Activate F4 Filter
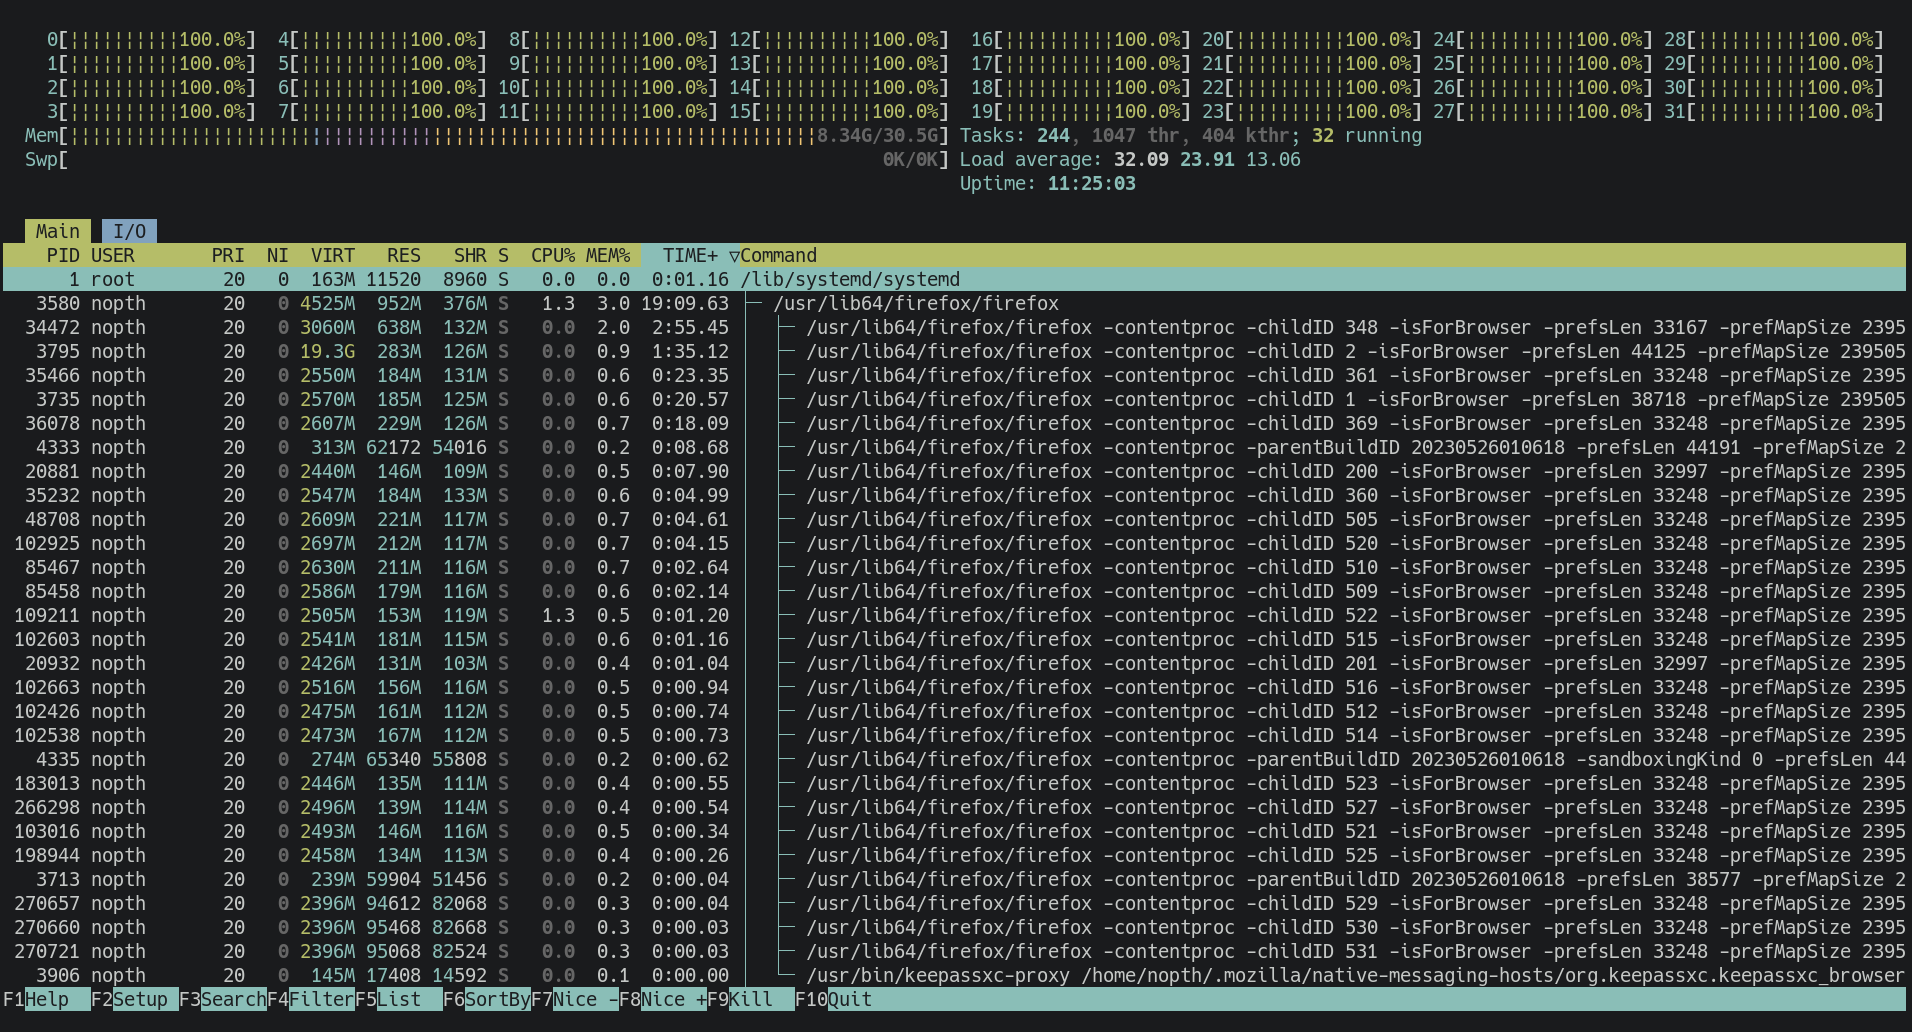 tap(310, 999)
